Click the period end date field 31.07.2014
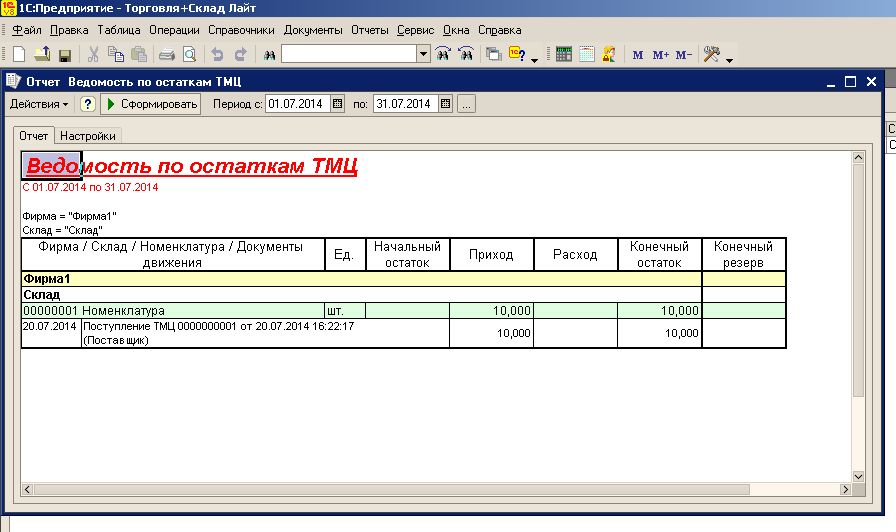Screen dimensions: 896x532 [x=406, y=104]
